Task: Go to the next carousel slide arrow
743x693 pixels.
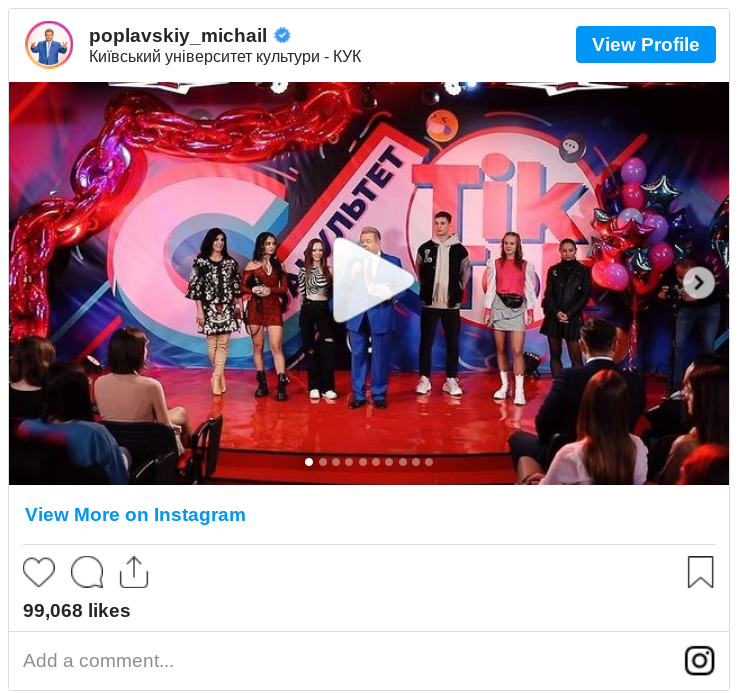Action: [x=698, y=283]
